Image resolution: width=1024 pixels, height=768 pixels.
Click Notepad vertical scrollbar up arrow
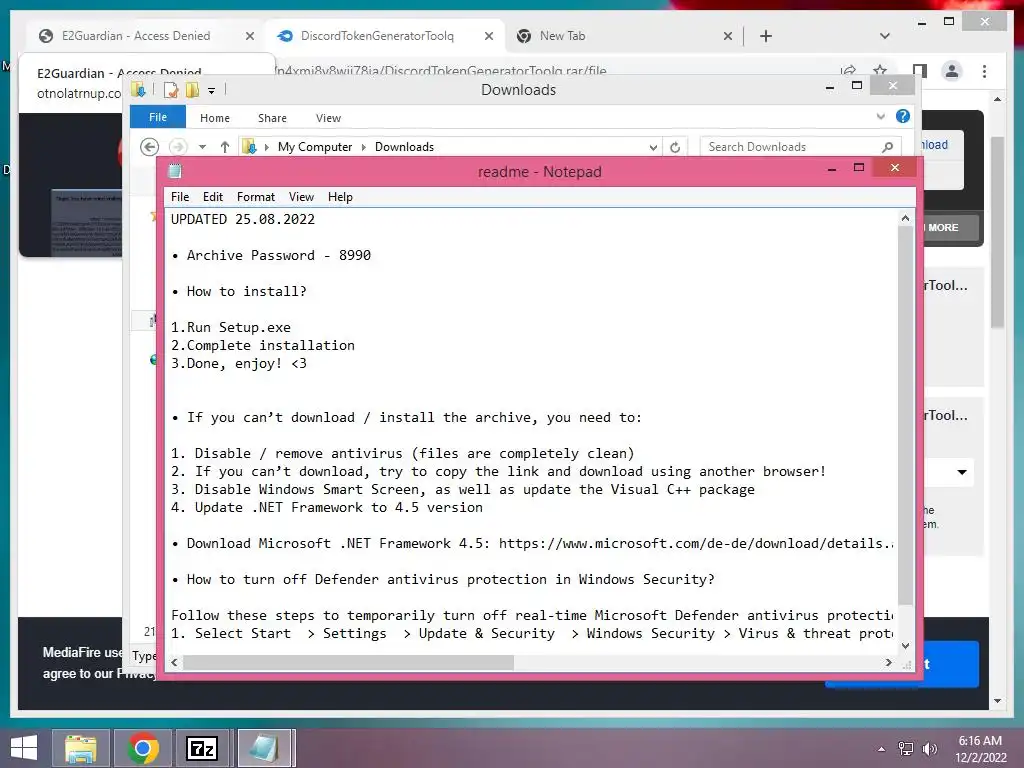[x=905, y=218]
